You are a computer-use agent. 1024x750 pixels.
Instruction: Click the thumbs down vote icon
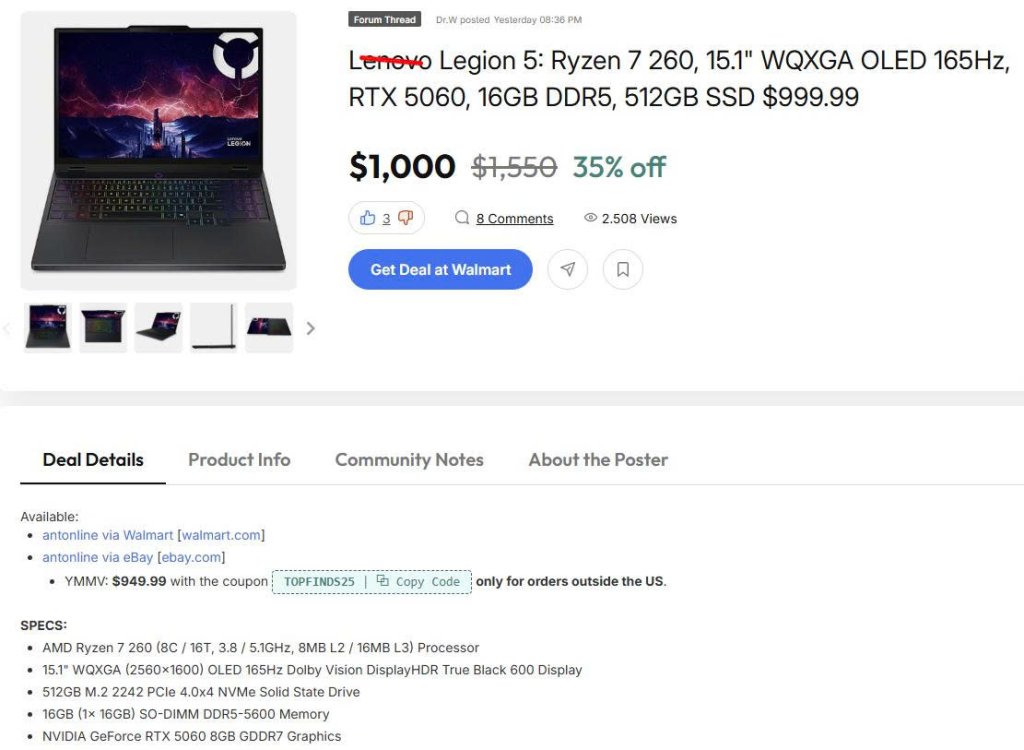[x=406, y=218]
